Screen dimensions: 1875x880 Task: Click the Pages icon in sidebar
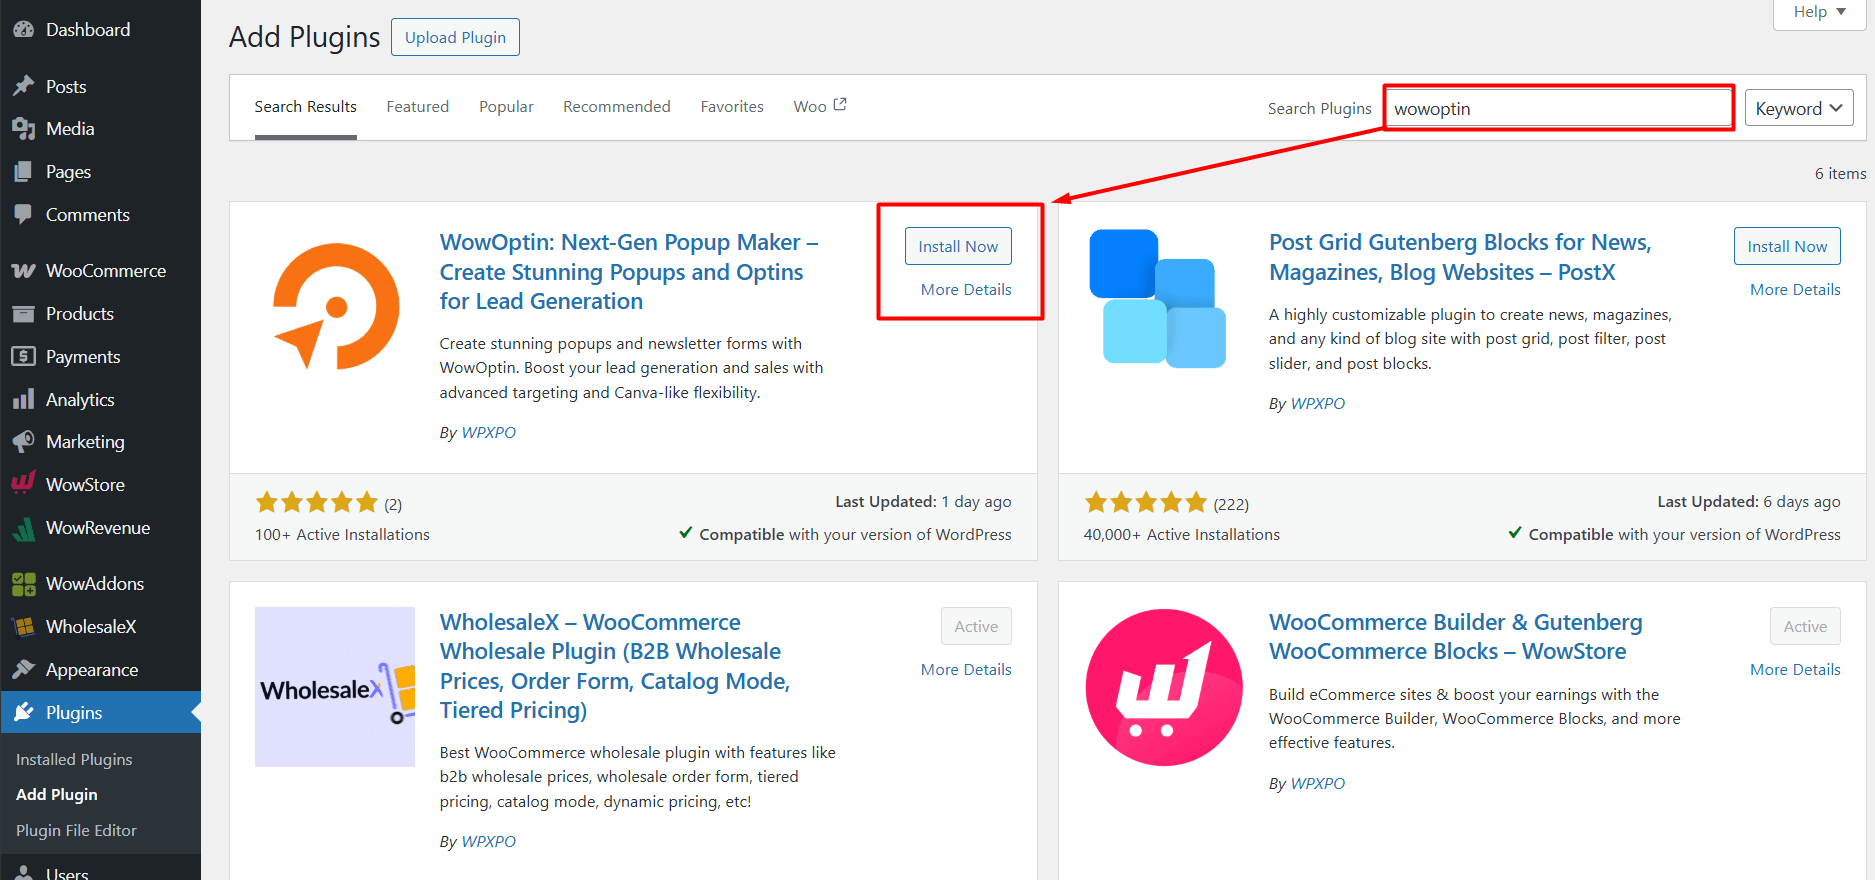pyautogui.click(x=23, y=172)
